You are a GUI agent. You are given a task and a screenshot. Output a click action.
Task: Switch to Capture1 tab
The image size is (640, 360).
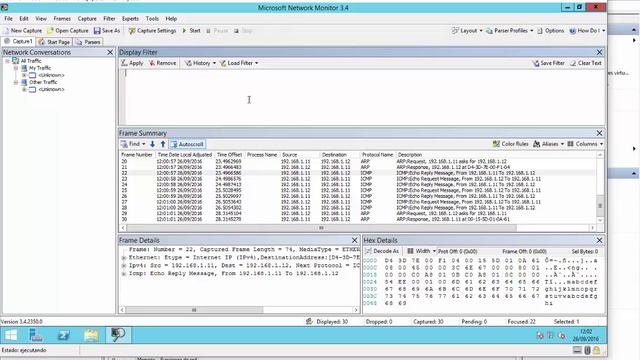(18, 42)
